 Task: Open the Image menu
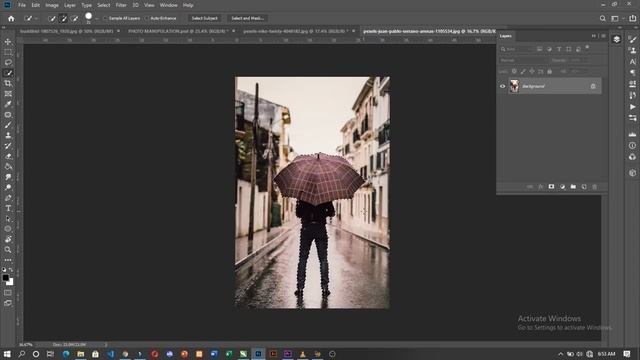coord(52,5)
